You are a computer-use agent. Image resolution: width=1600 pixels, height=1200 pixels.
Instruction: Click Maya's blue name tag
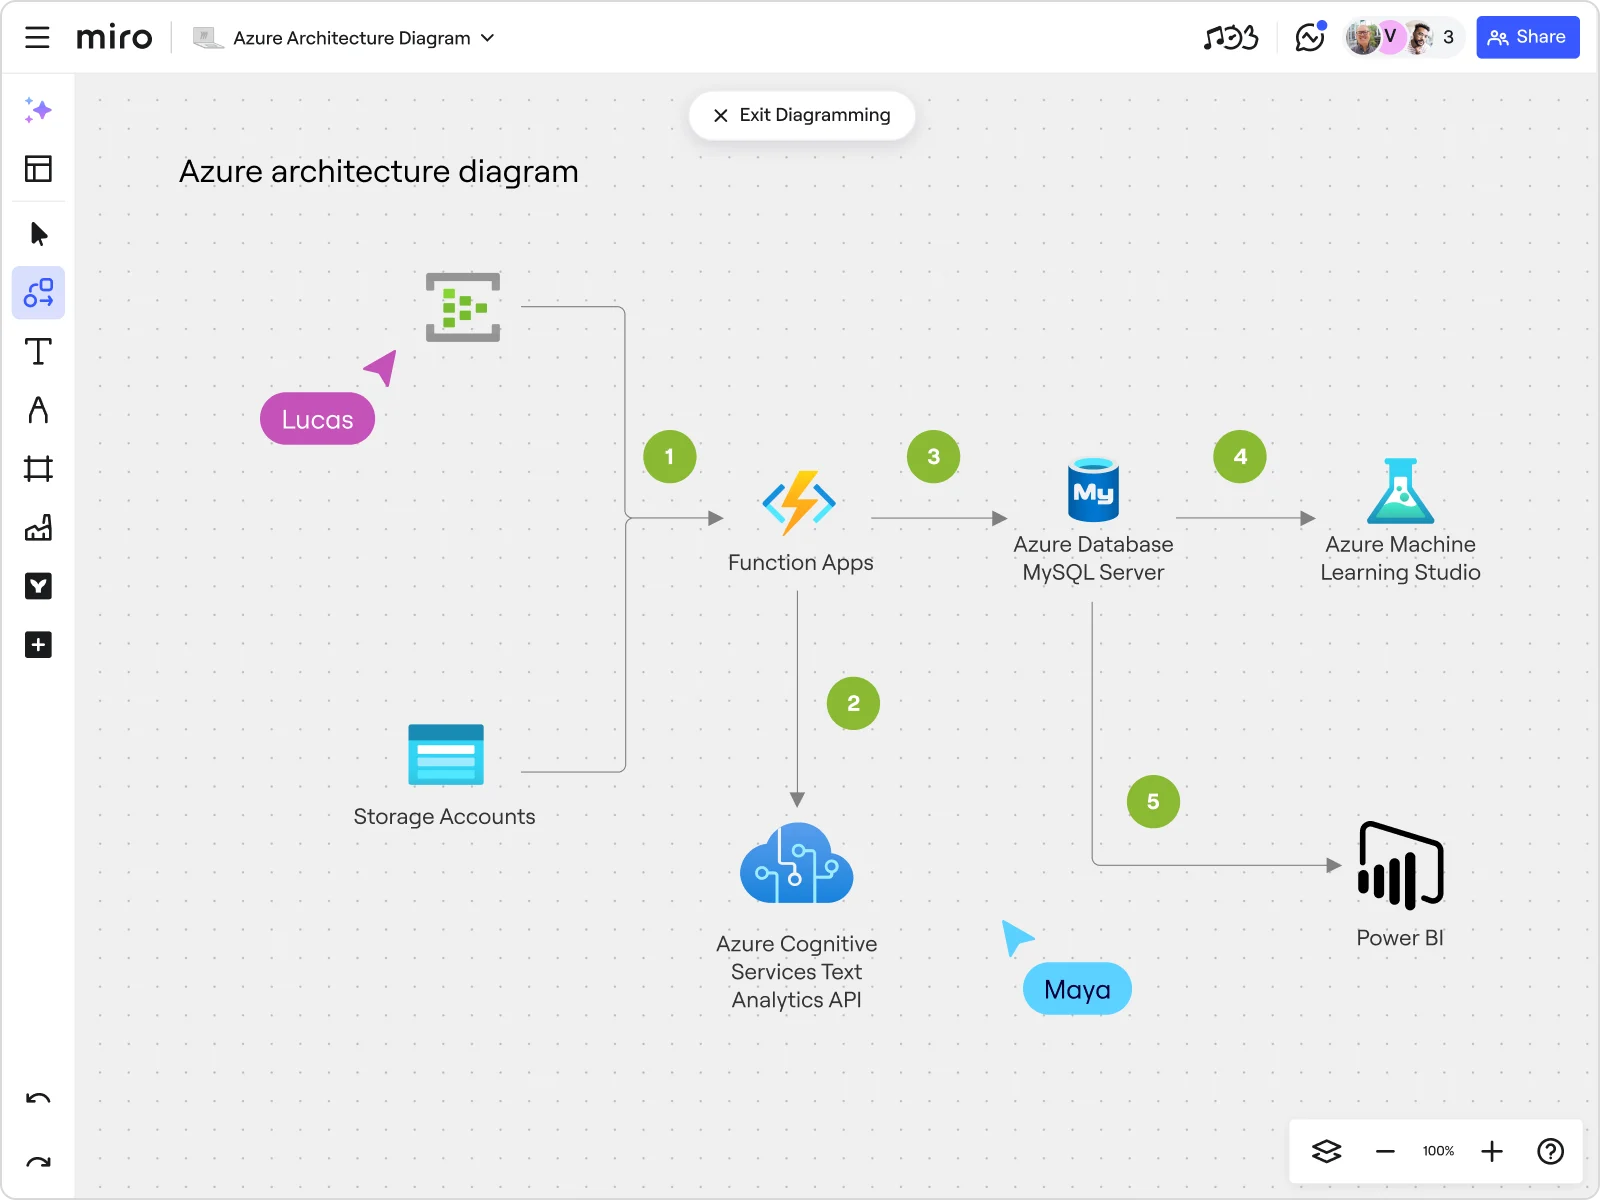(1077, 989)
